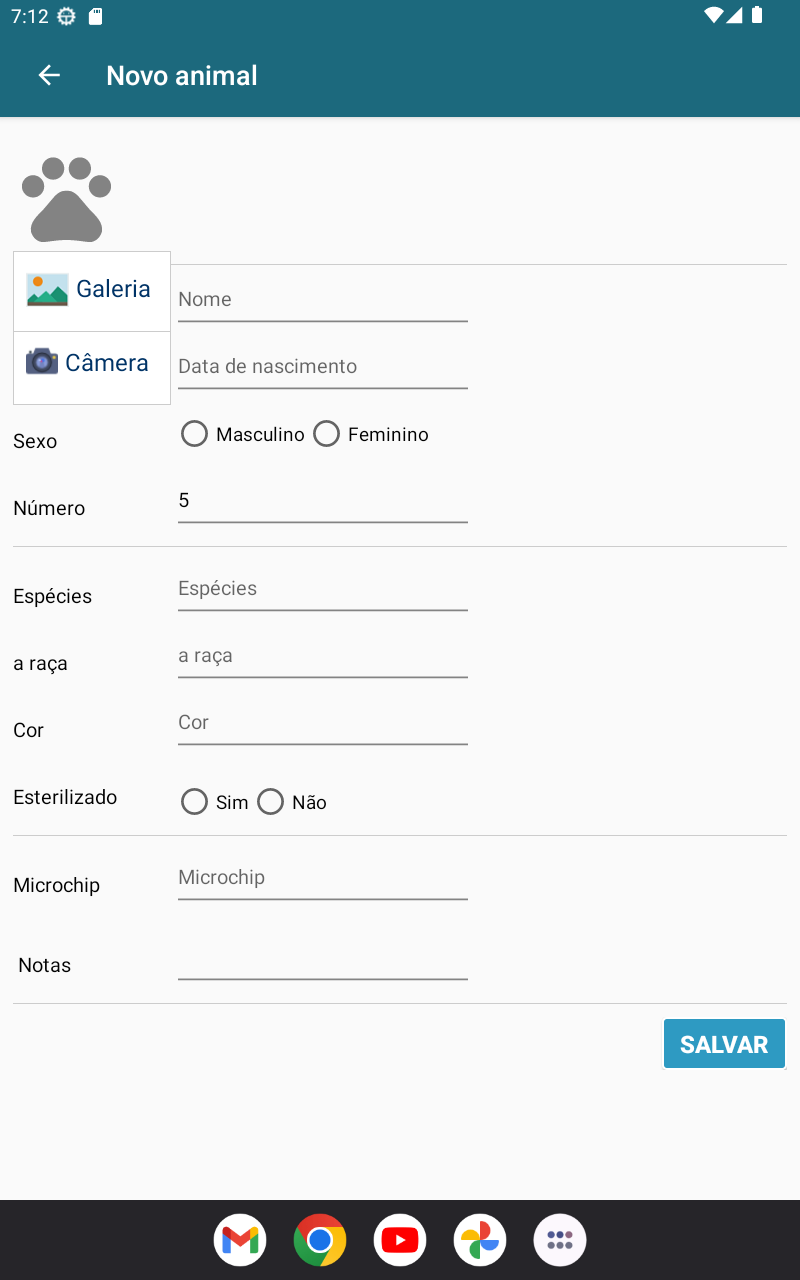This screenshot has height=1280, width=800.
Task: Tap the back arrow in the header
Action: (49, 76)
